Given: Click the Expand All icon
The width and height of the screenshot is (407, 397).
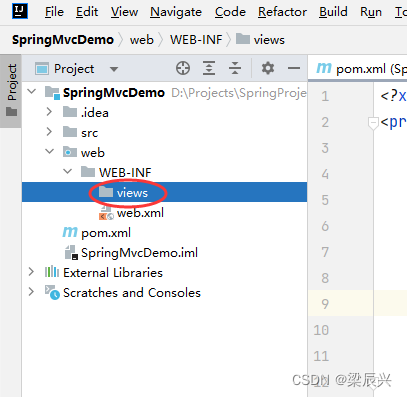Looking at the screenshot, I should (209, 68).
